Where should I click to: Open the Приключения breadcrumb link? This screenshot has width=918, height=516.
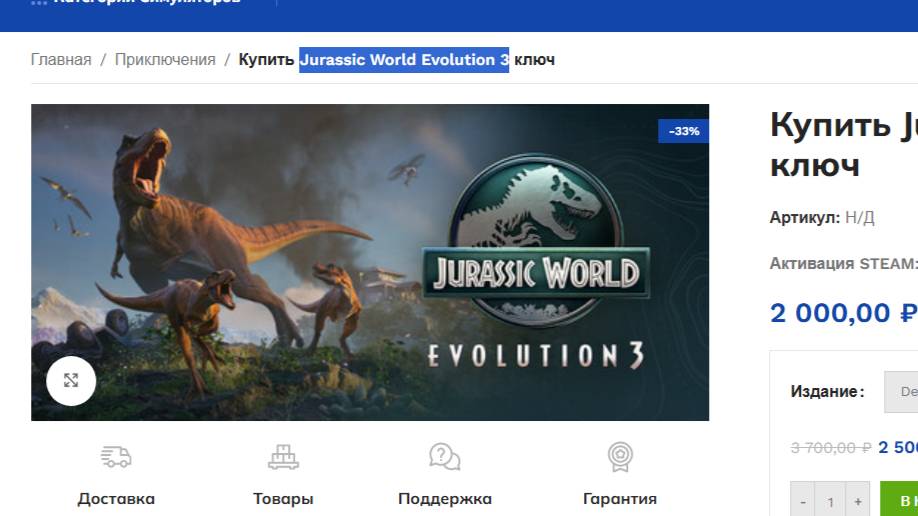165,60
